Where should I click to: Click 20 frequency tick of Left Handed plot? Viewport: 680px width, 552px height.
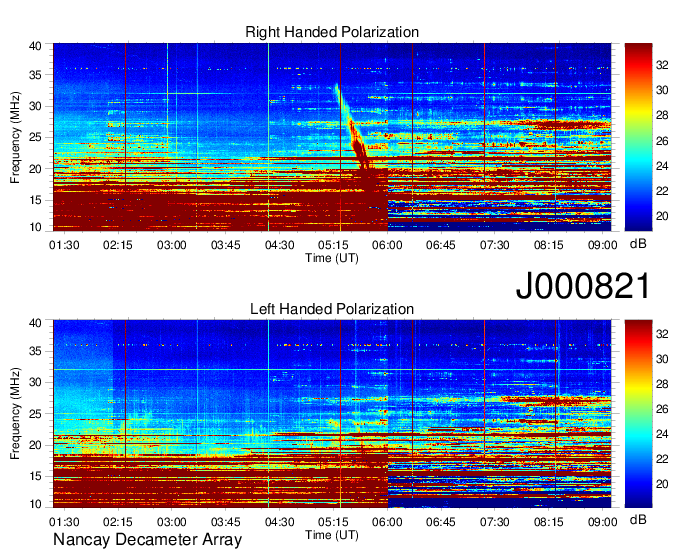35,445
